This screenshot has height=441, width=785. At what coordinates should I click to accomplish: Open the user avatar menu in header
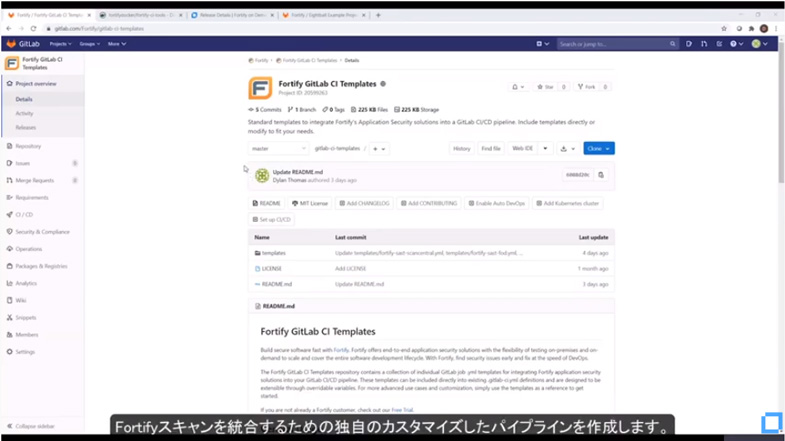(x=759, y=44)
